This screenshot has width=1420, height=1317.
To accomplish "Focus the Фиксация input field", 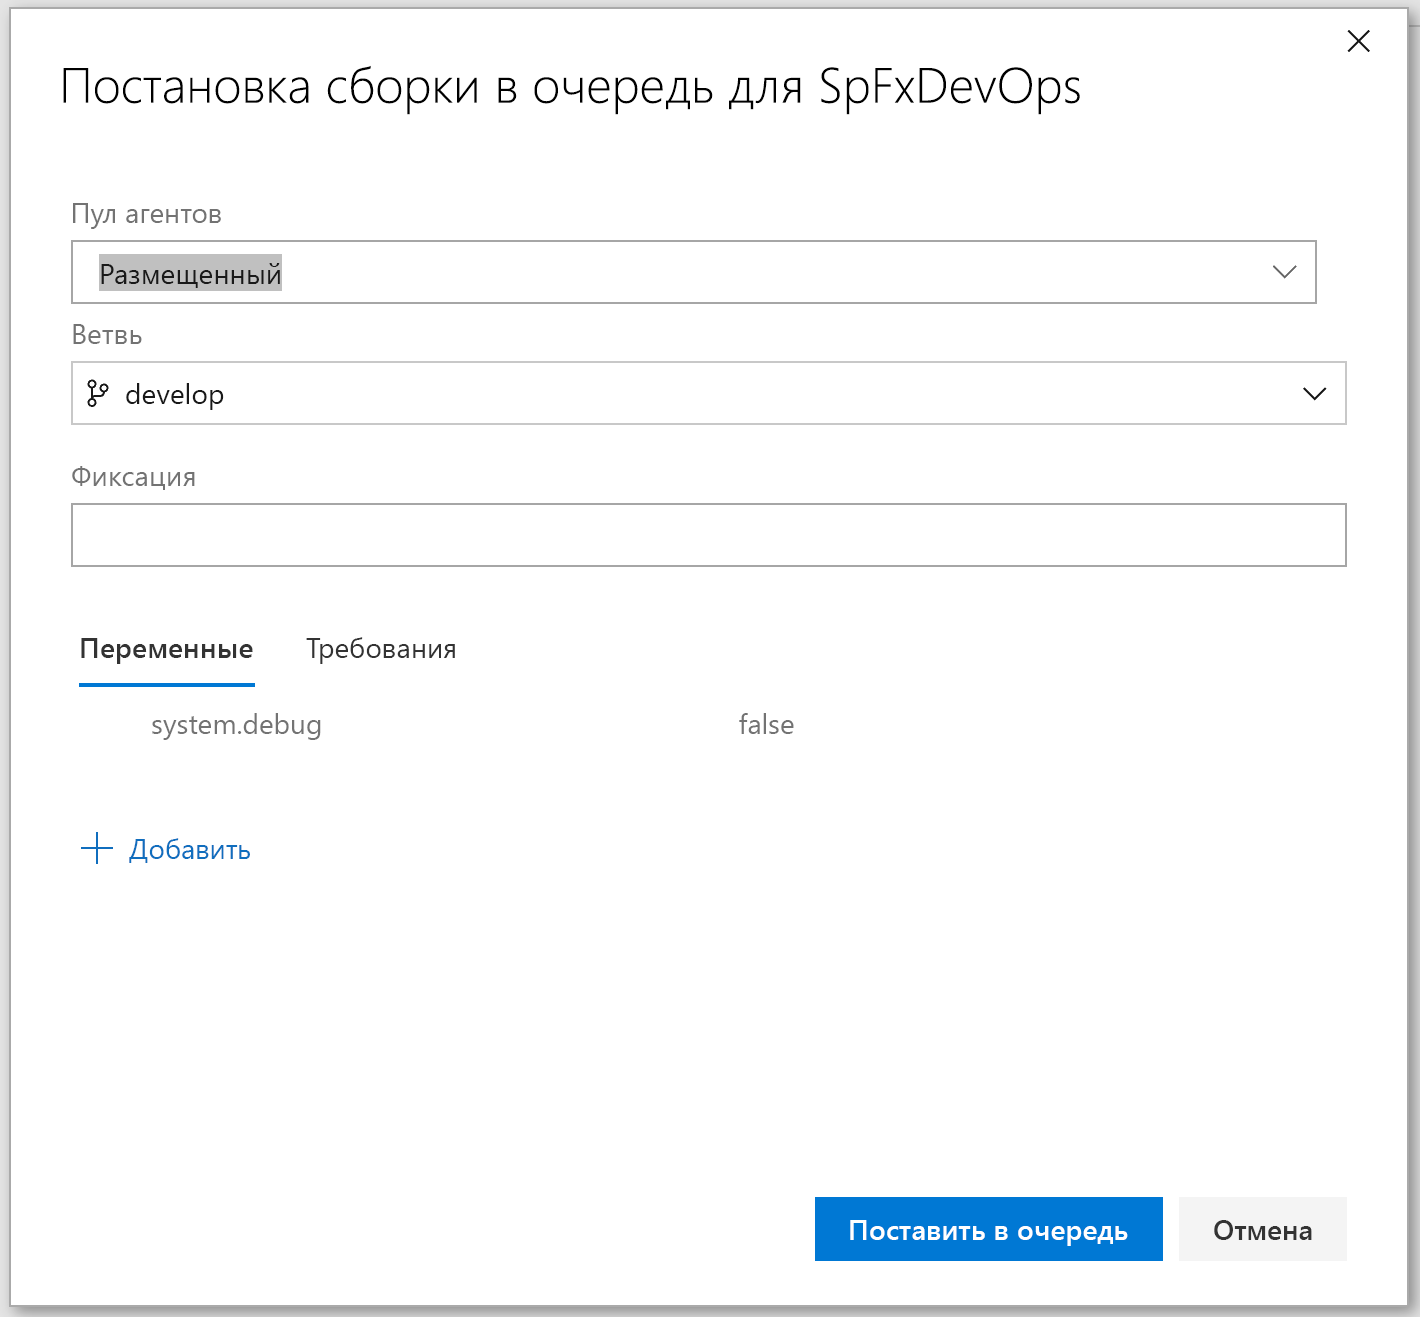I will click(x=708, y=535).
